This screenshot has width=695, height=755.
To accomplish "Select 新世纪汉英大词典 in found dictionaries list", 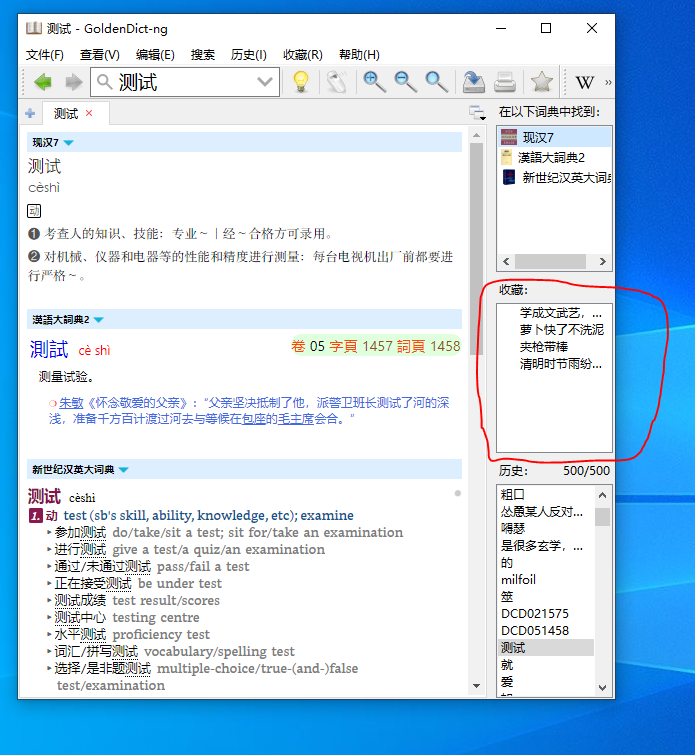I will pos(554,177).
